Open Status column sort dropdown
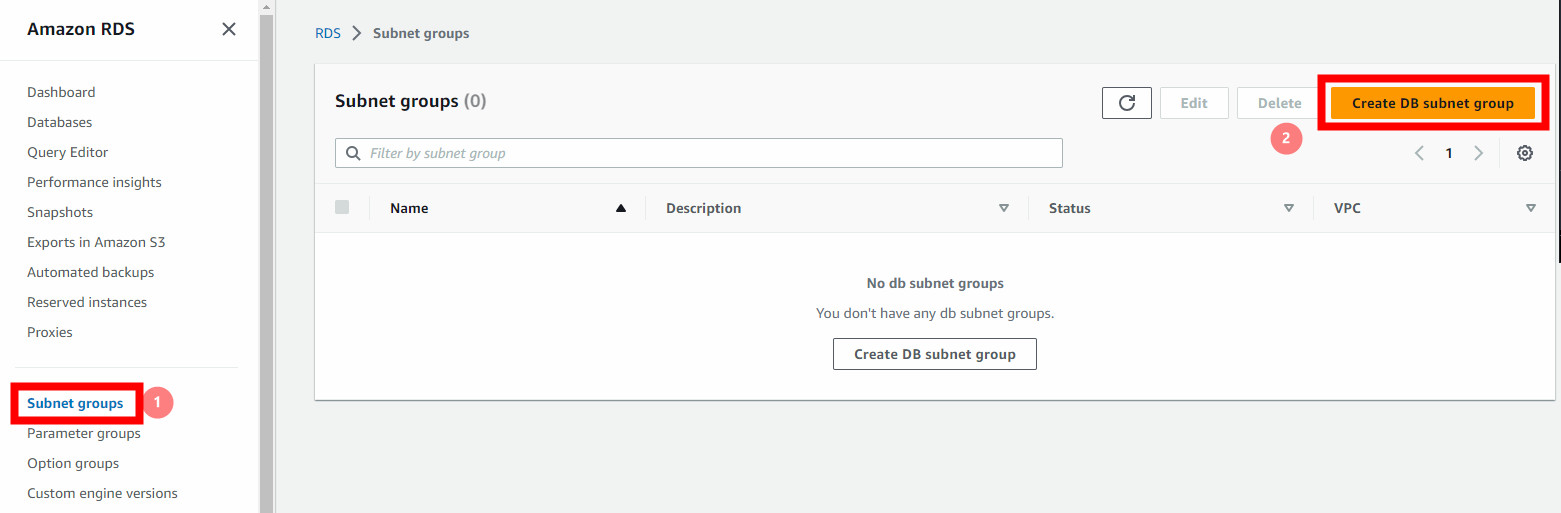This screenshot has width=1561, height=513. (x=1289, y=208)
